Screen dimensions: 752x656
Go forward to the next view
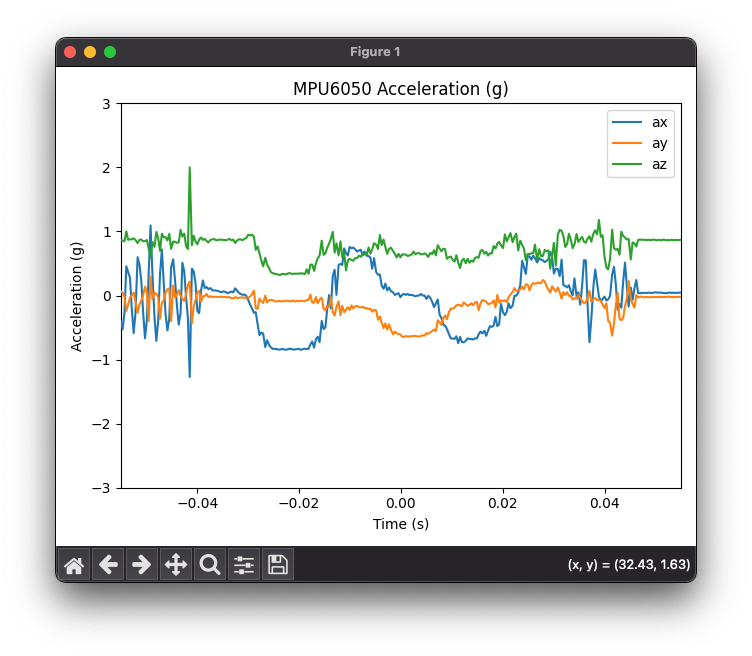[x=142, y=564]
